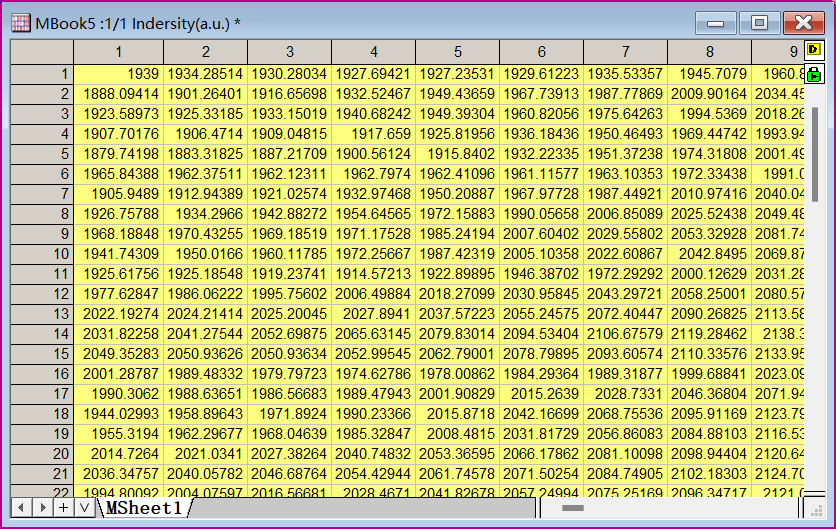The width and height of the screenshot is (836, 529).
Task: Select row 10 header
Action: pyautogui.click(x=41, y=254)
